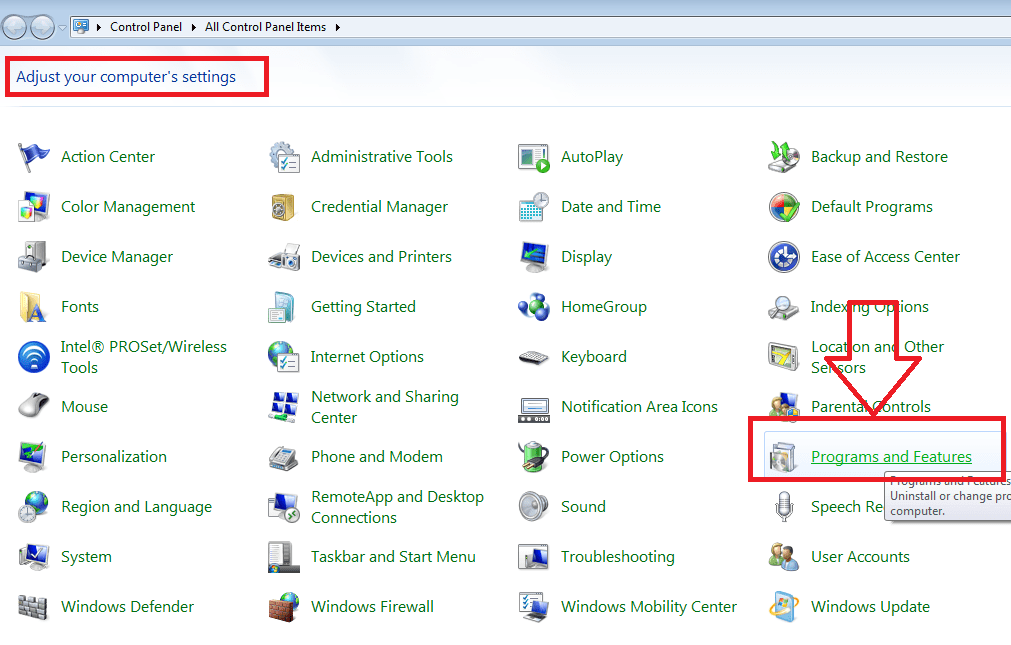Open the Region and Language link

[137, 507]
